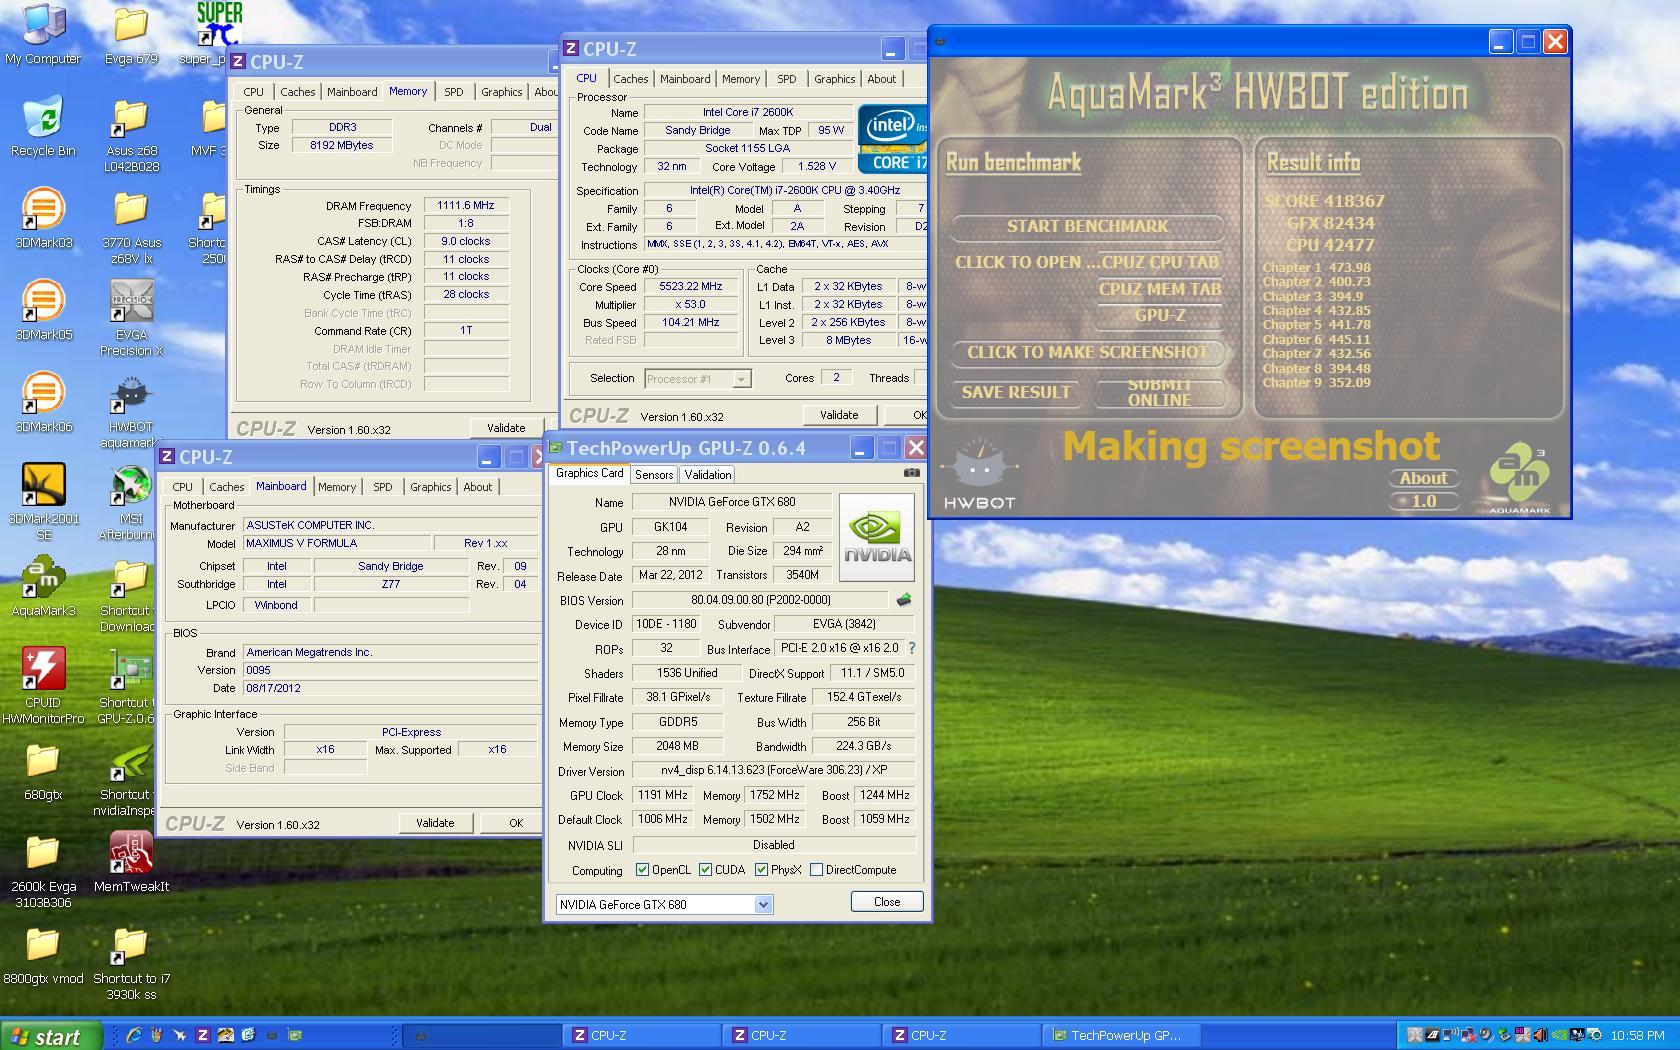Click the GPU-Z BIOS save chip icon
The width and height of the screenshot is (1680, 1050).
click(904, 600)
